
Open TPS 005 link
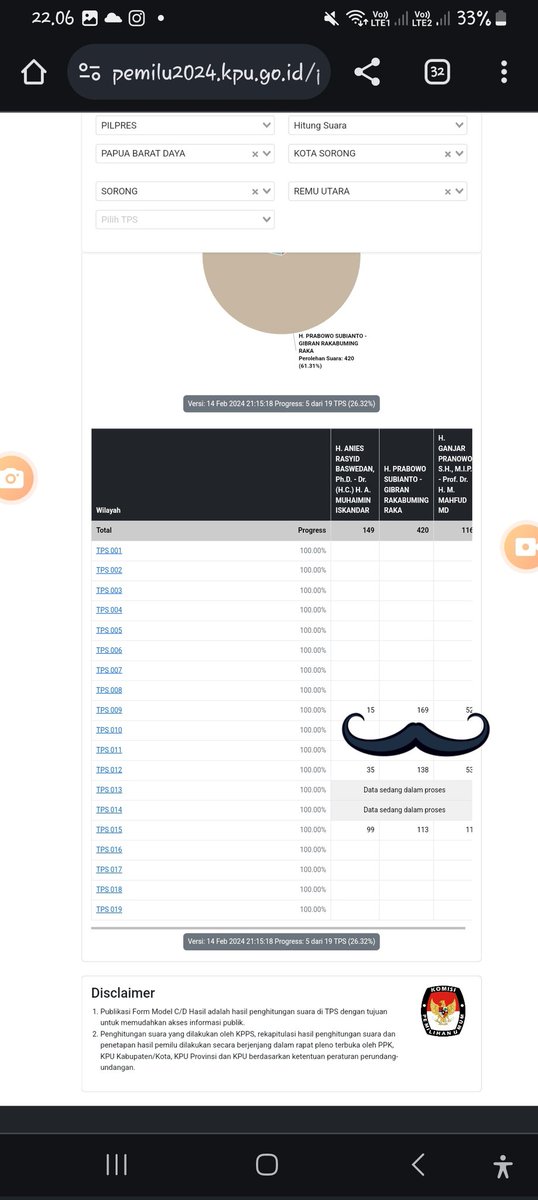click(x=109, y=630)
